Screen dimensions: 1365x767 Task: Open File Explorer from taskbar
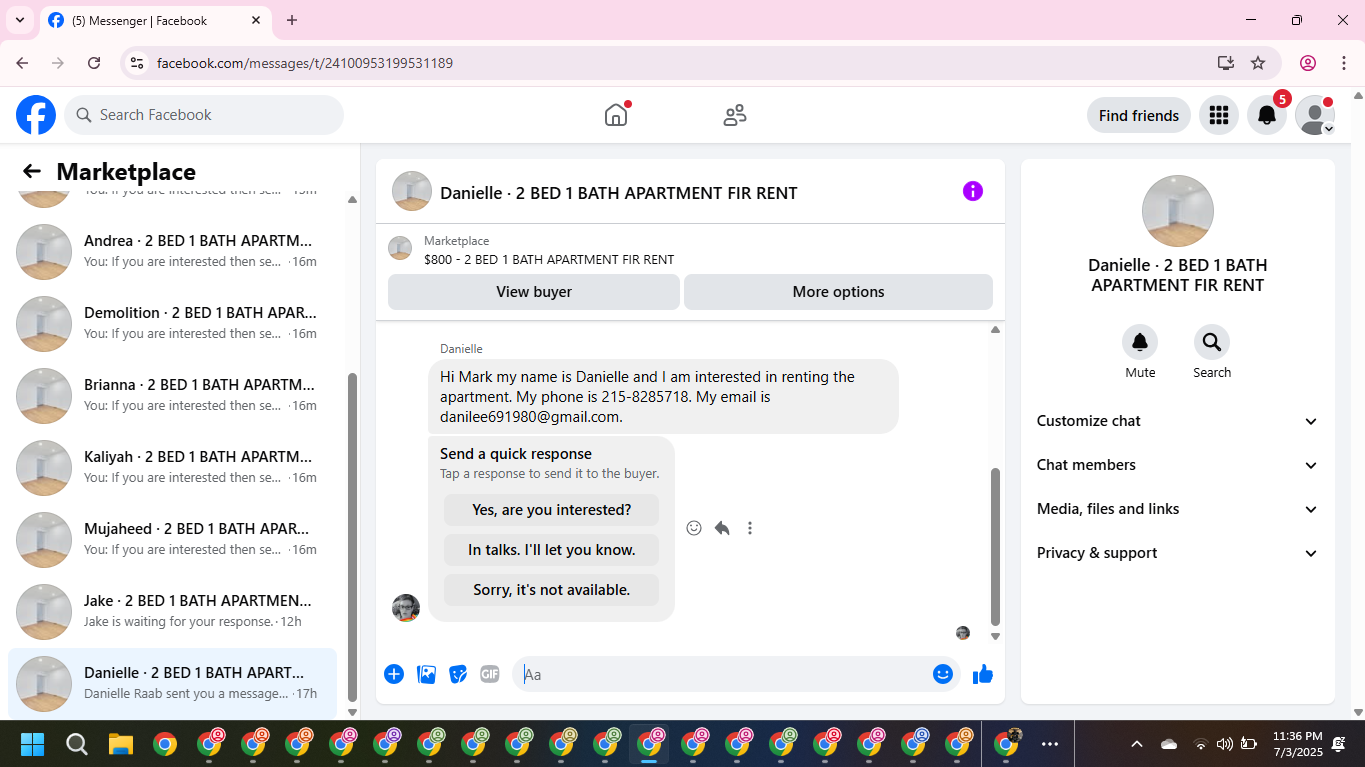click(121, 744)
